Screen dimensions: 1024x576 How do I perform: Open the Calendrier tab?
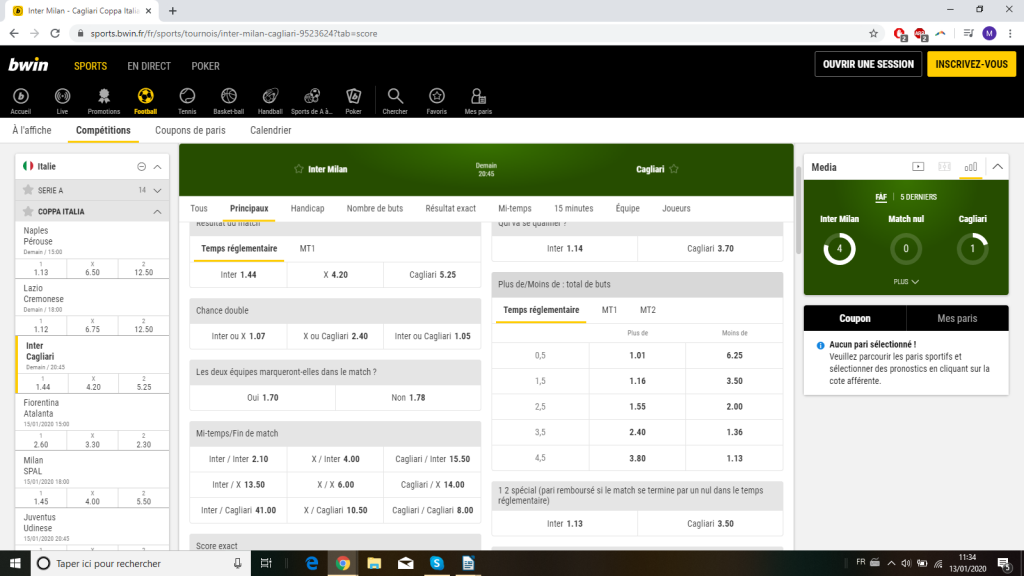point(270,130)
